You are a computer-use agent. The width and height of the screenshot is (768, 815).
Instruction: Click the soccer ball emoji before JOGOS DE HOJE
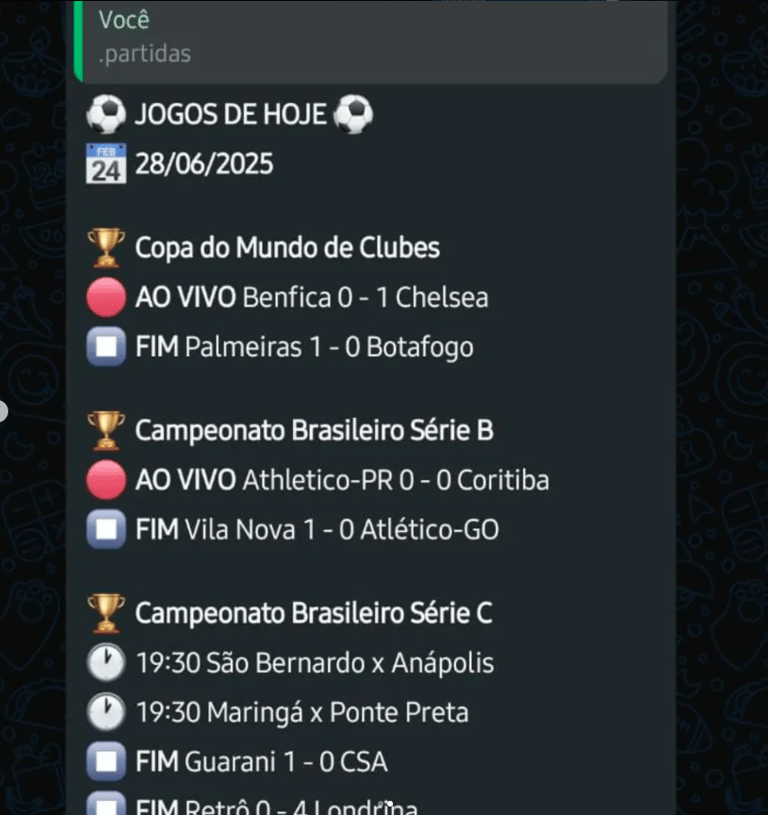click(x=106, y=114)
